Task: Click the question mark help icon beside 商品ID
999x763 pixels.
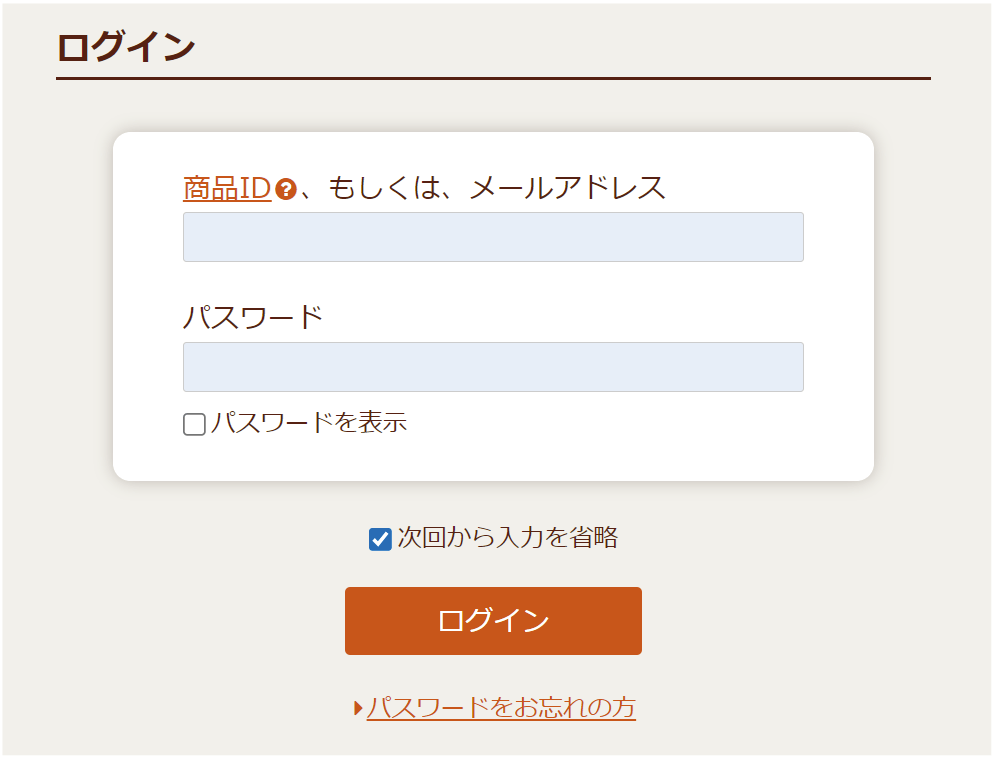Action: [286, 189]
